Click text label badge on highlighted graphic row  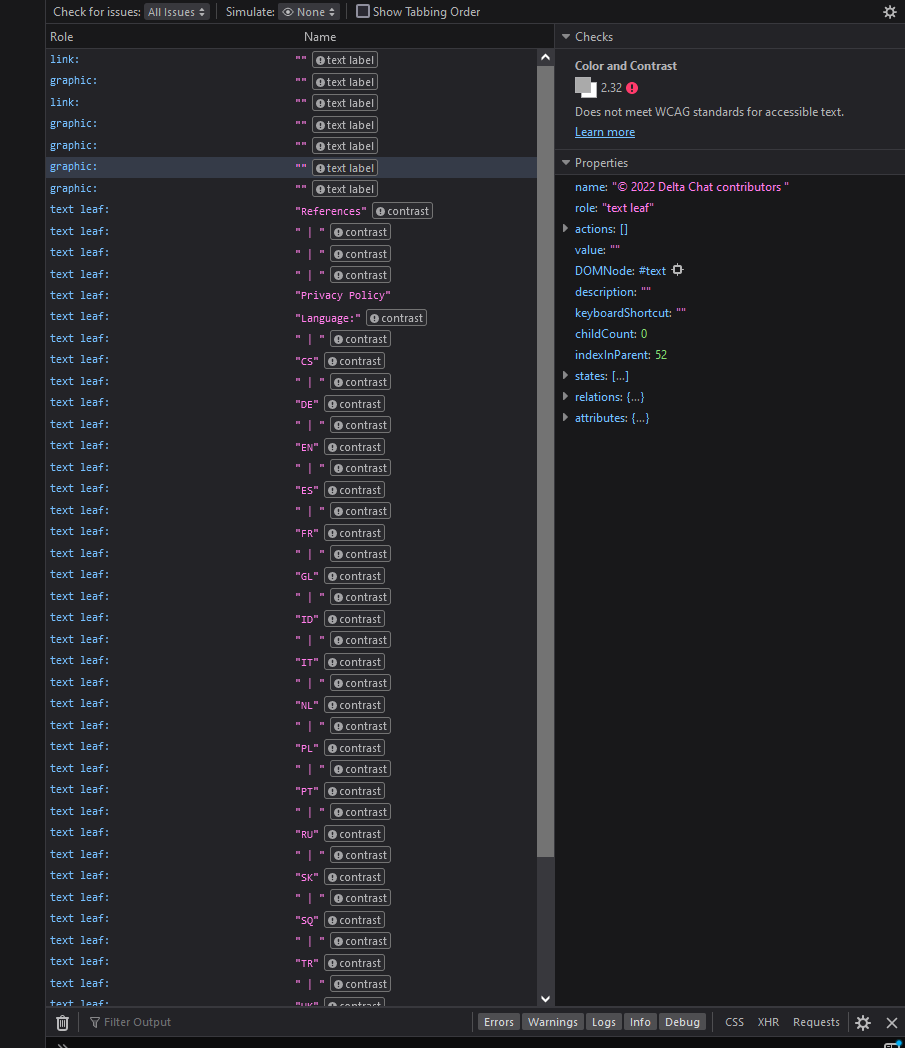[x=344, y=168]
